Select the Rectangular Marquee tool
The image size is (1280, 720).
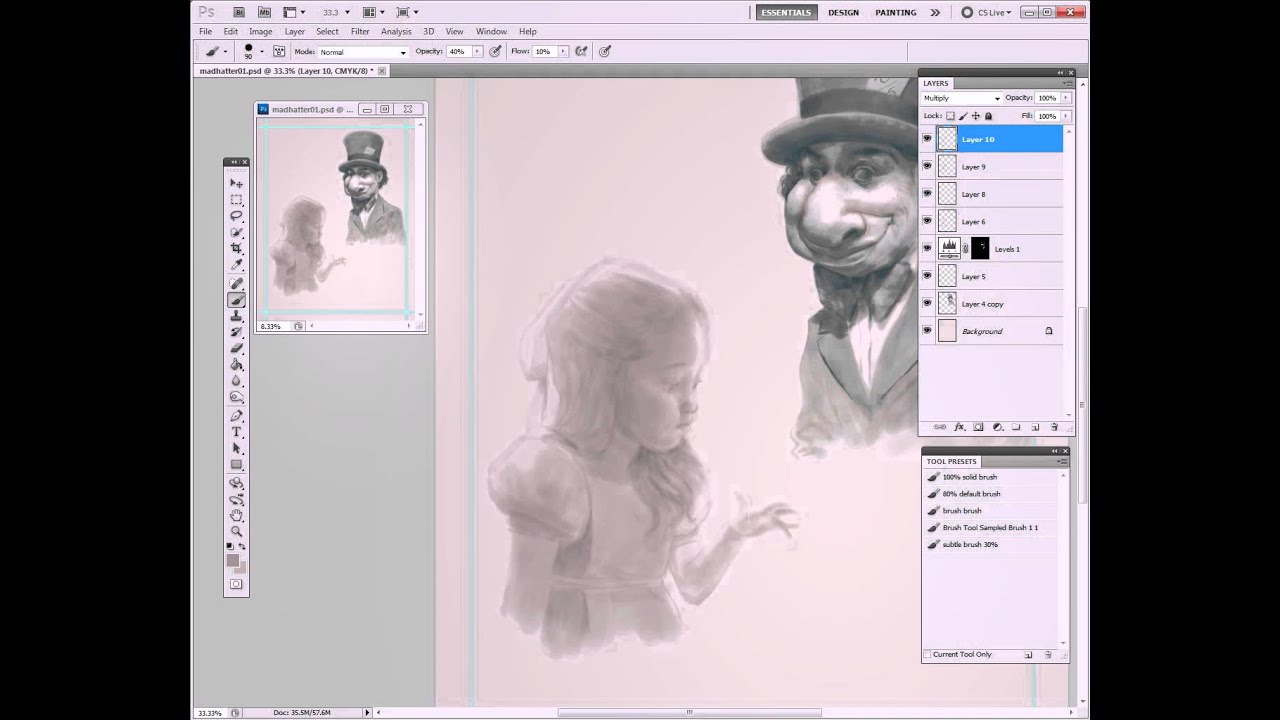236,200
